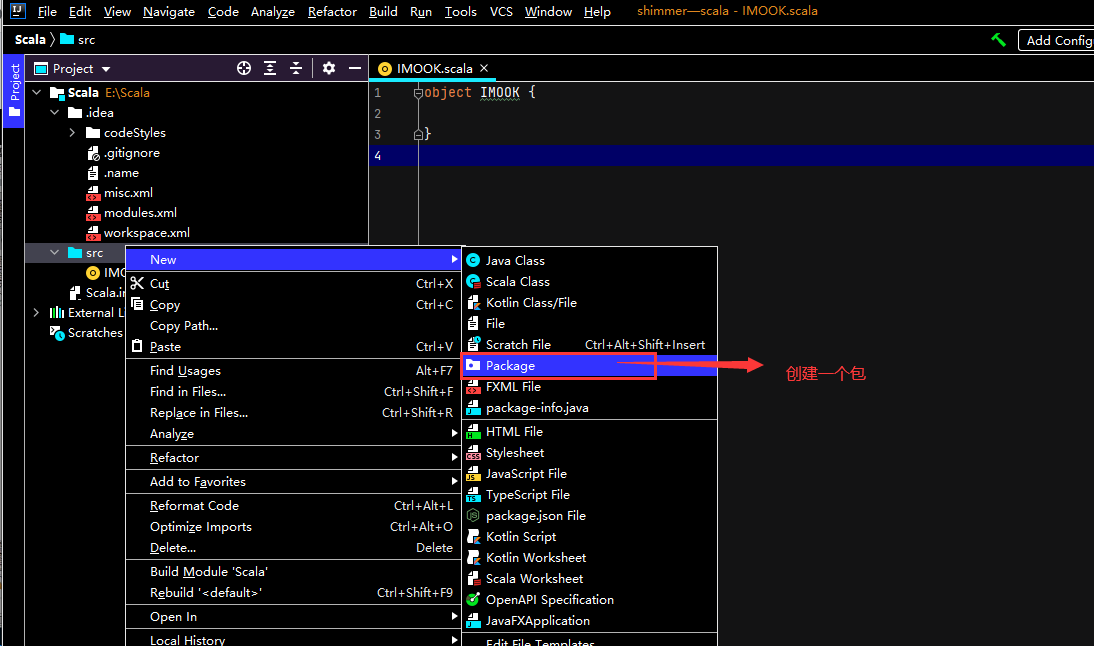Screen dimensions: 1094x646
Task: Open Project panel settings gear
Action: point(329,68)
